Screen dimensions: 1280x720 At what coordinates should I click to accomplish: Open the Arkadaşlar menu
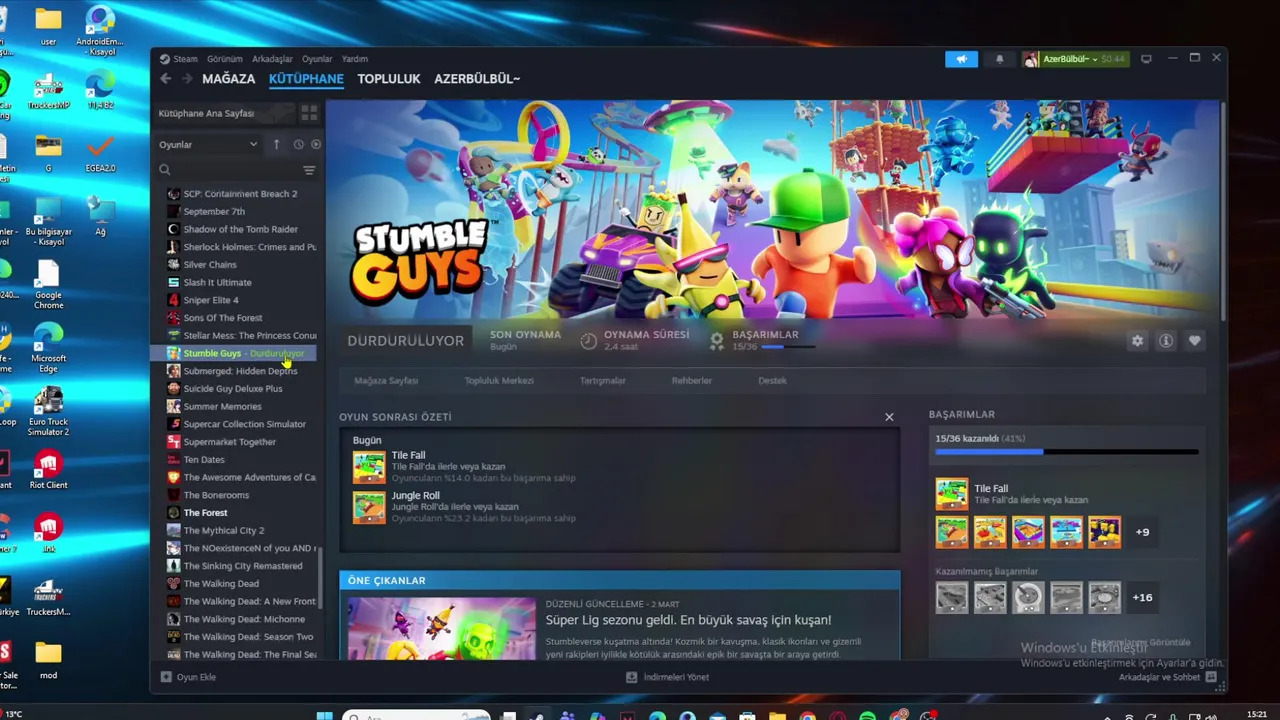[x=272, y=59]
